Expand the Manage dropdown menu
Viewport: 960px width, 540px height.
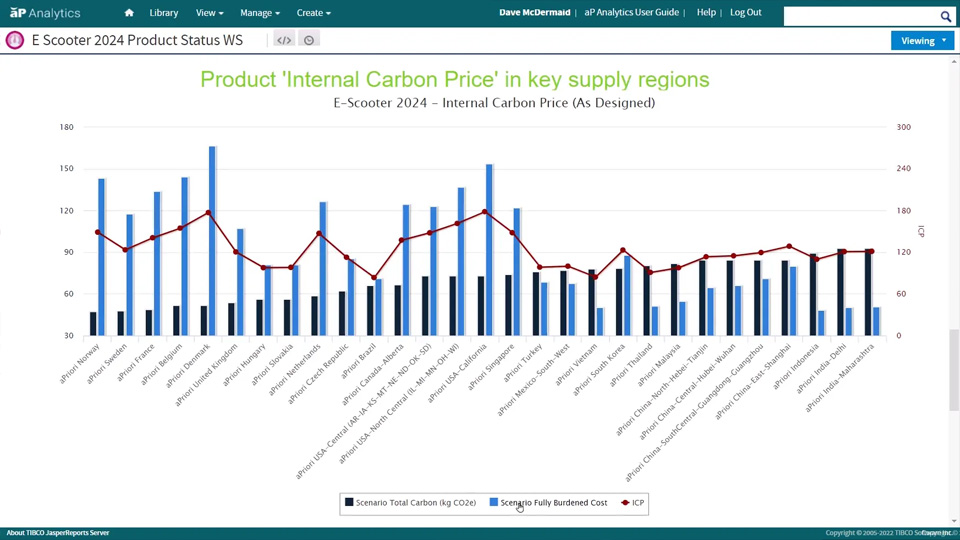tap(259, 13)
